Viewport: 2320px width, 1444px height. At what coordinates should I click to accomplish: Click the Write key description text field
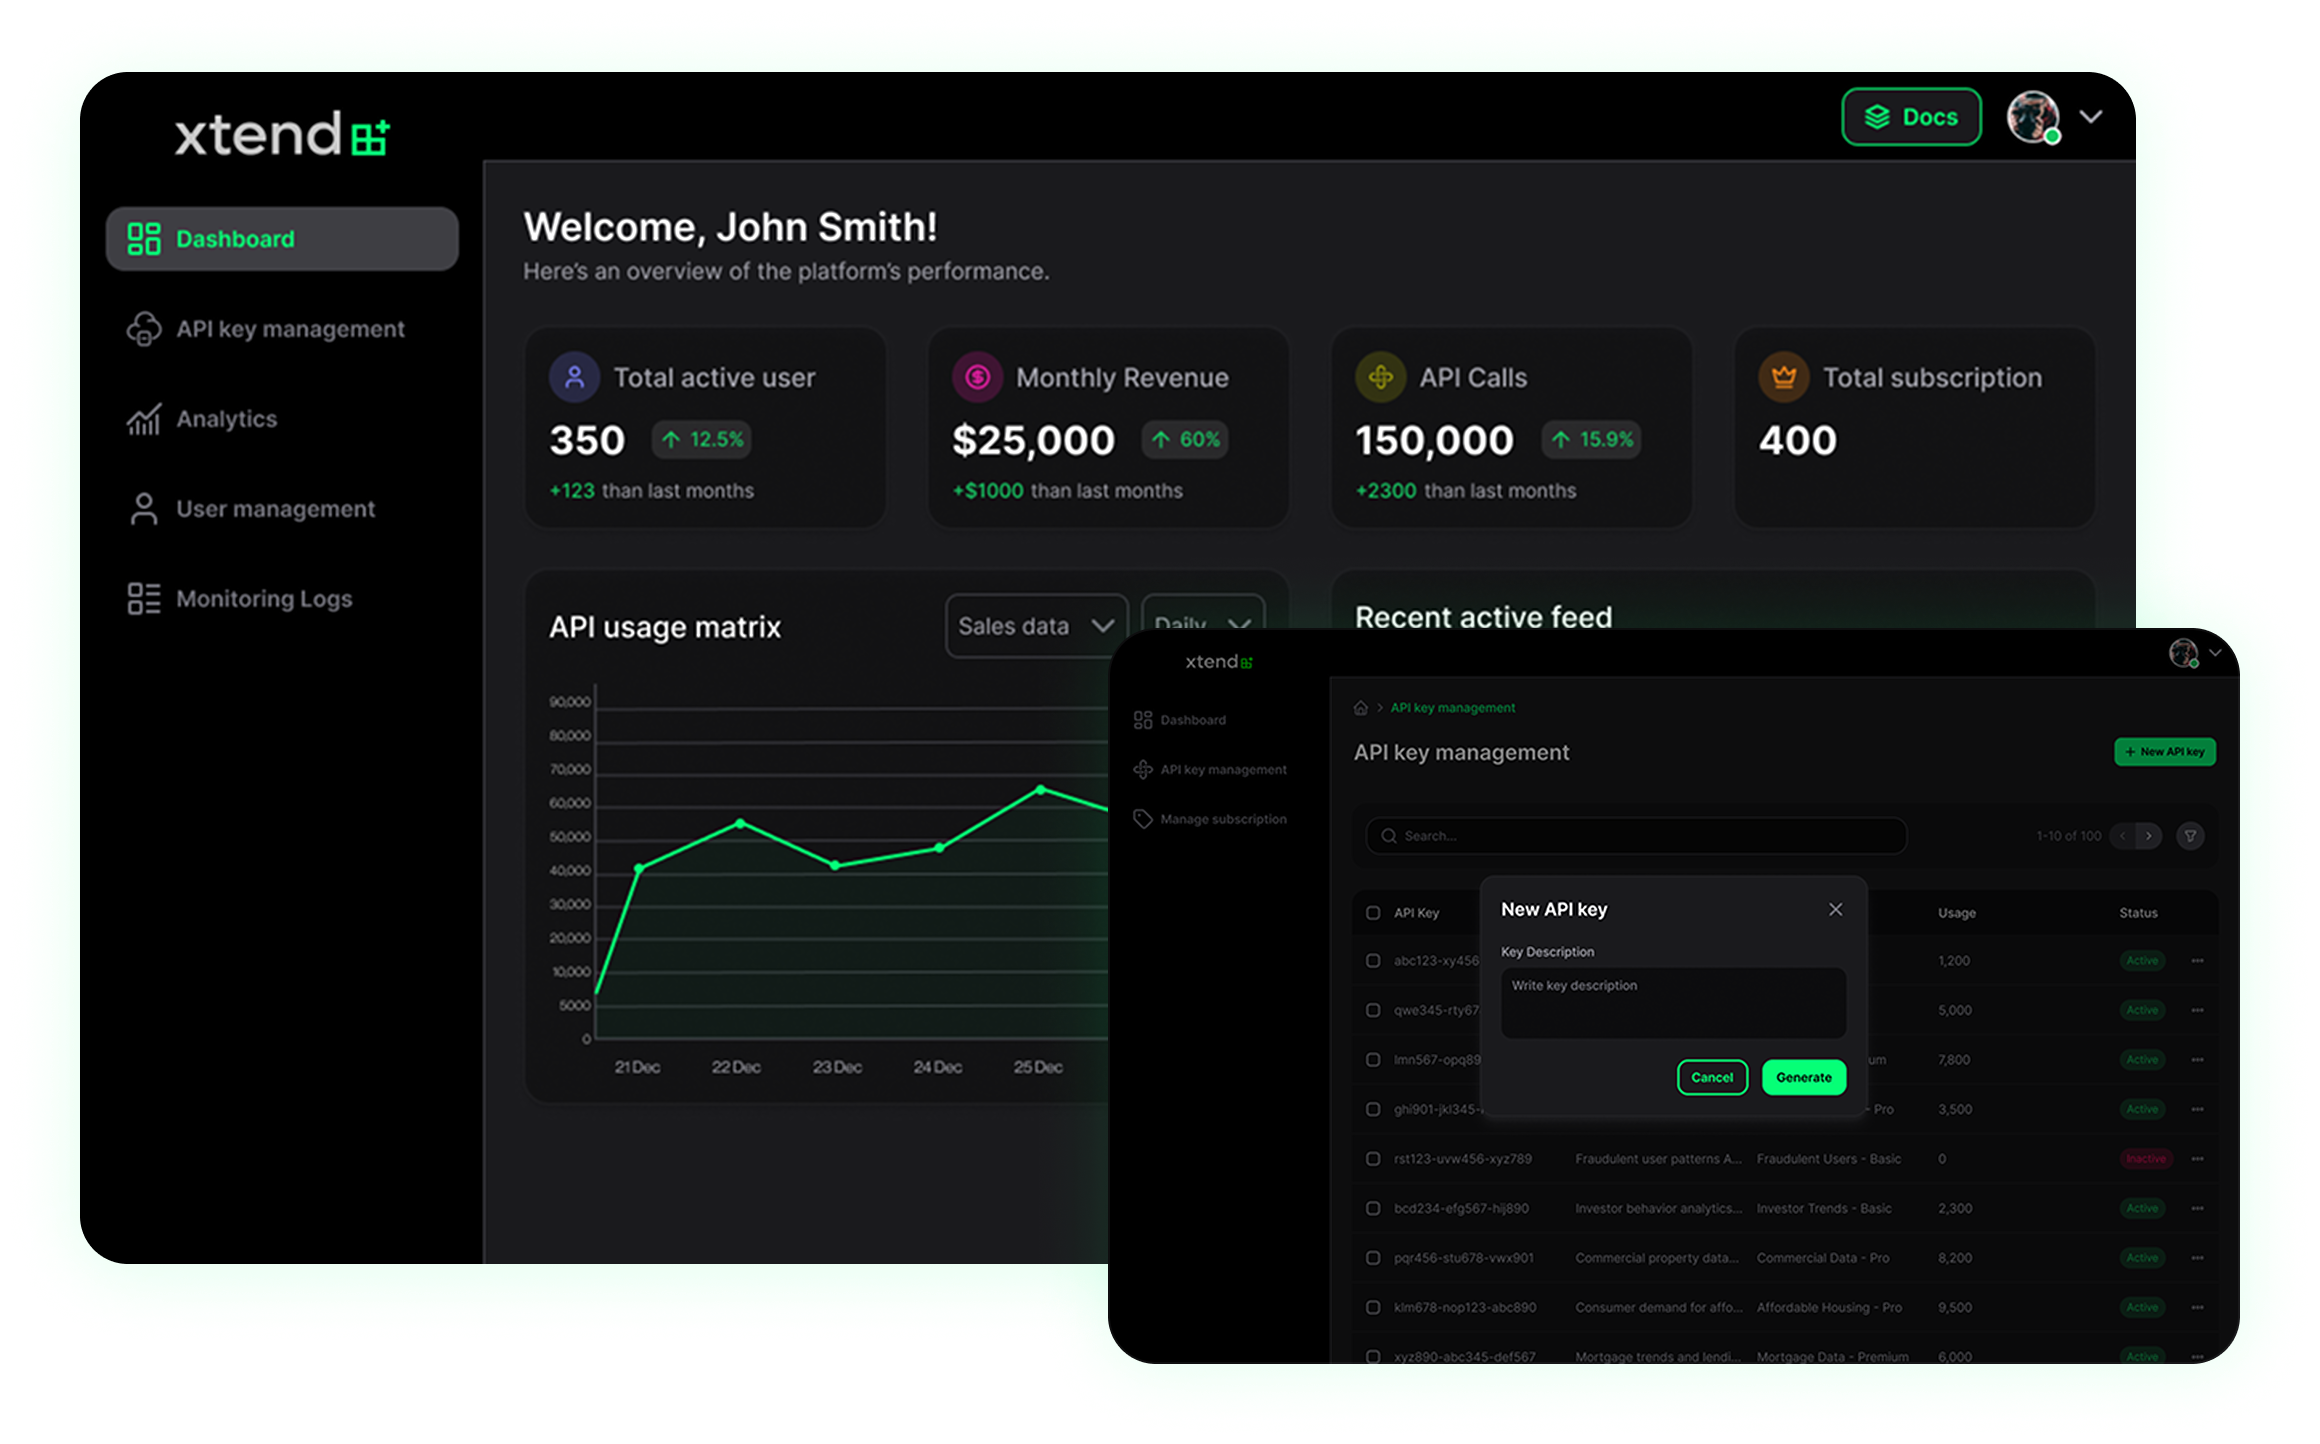click(1672, 1002)
